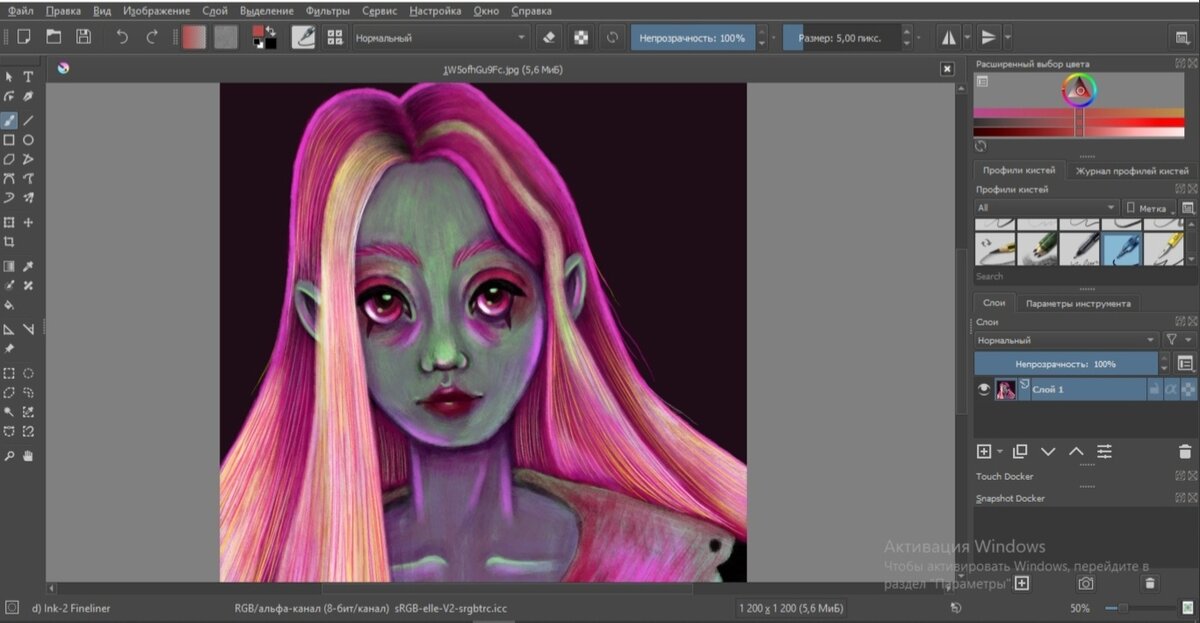Open the All brush tag dropdown

tap(1045, 207)
